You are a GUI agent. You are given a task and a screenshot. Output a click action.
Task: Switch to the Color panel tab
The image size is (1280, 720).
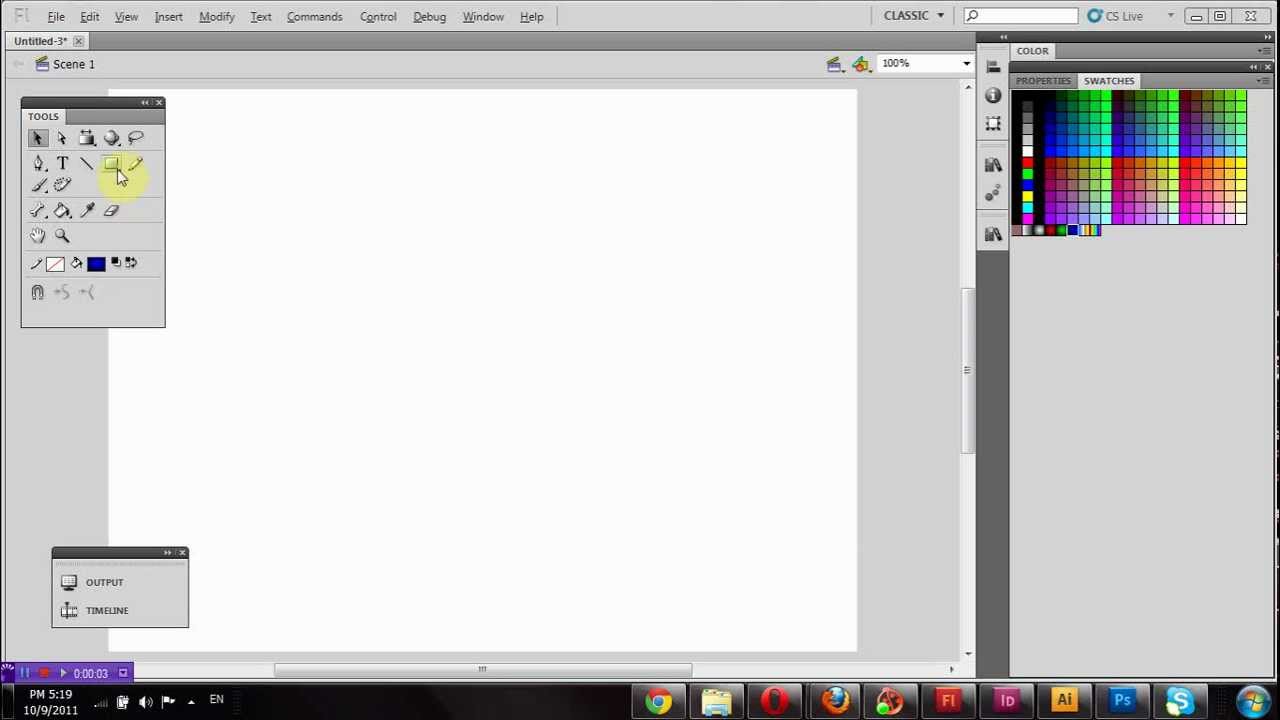coord(1033,51)
